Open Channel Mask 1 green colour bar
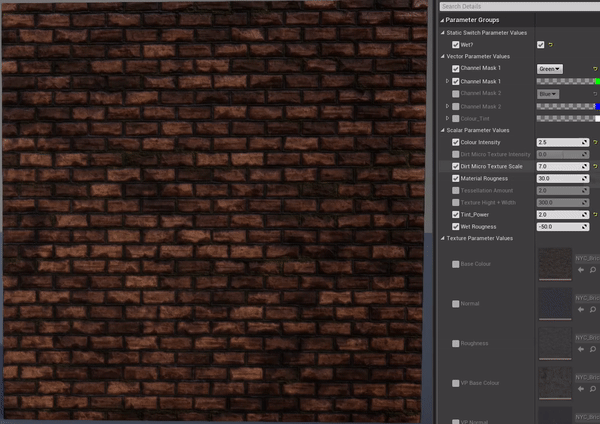Viewport: 600px width, 424px height. [568, 81]
